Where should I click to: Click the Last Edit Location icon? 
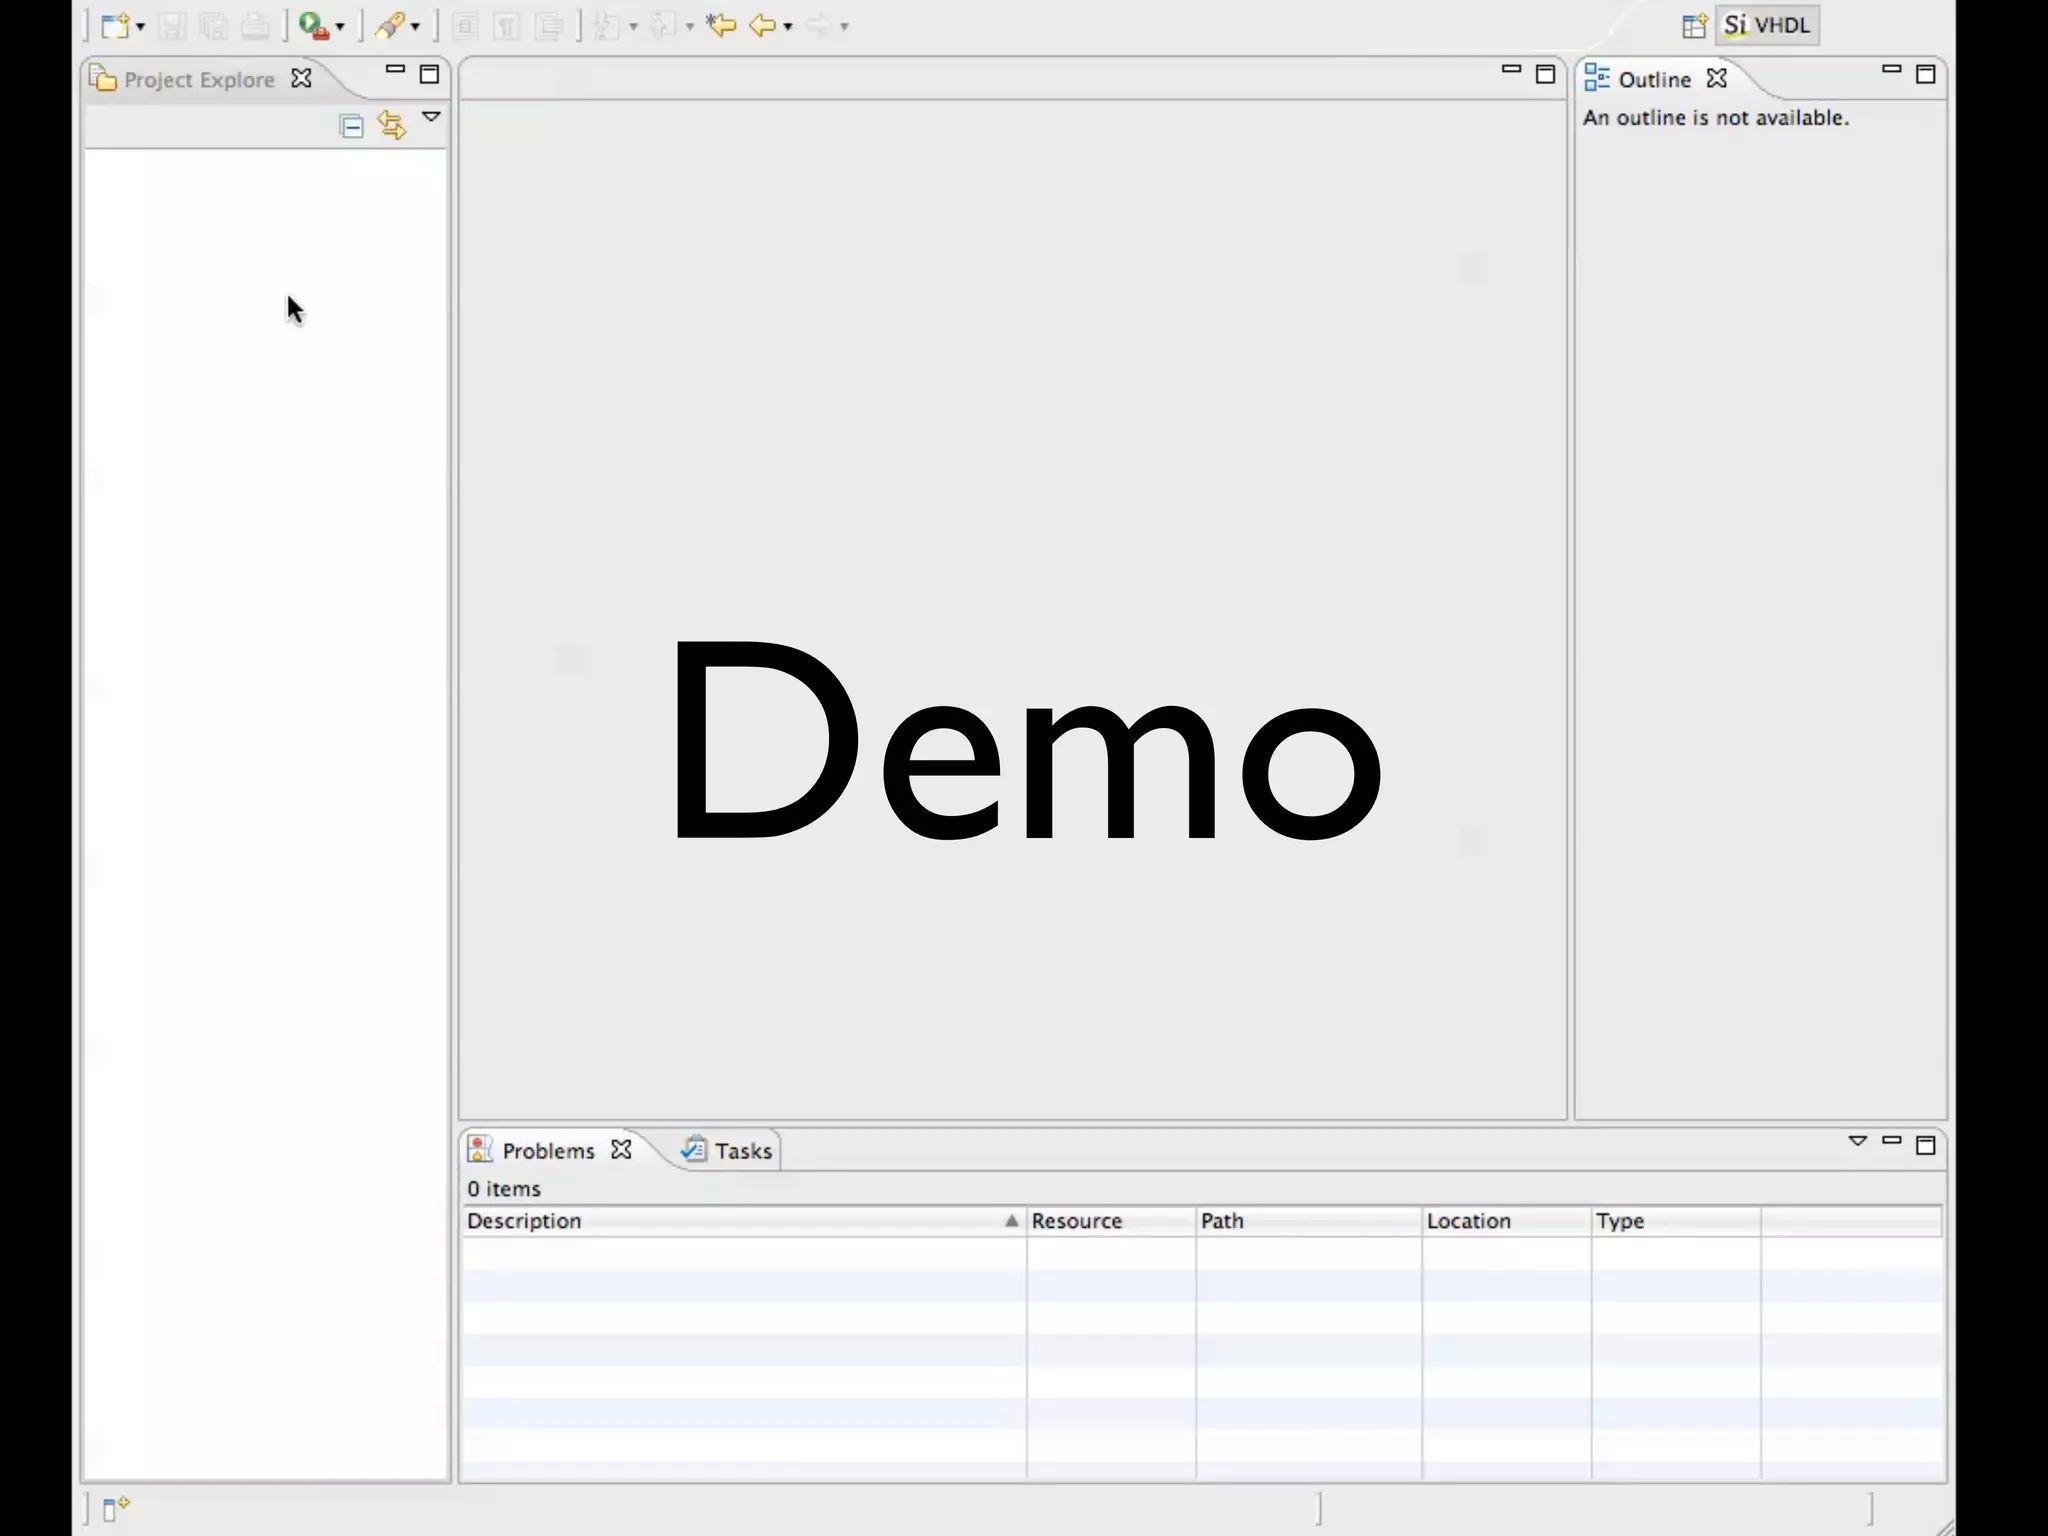(720, 25)
